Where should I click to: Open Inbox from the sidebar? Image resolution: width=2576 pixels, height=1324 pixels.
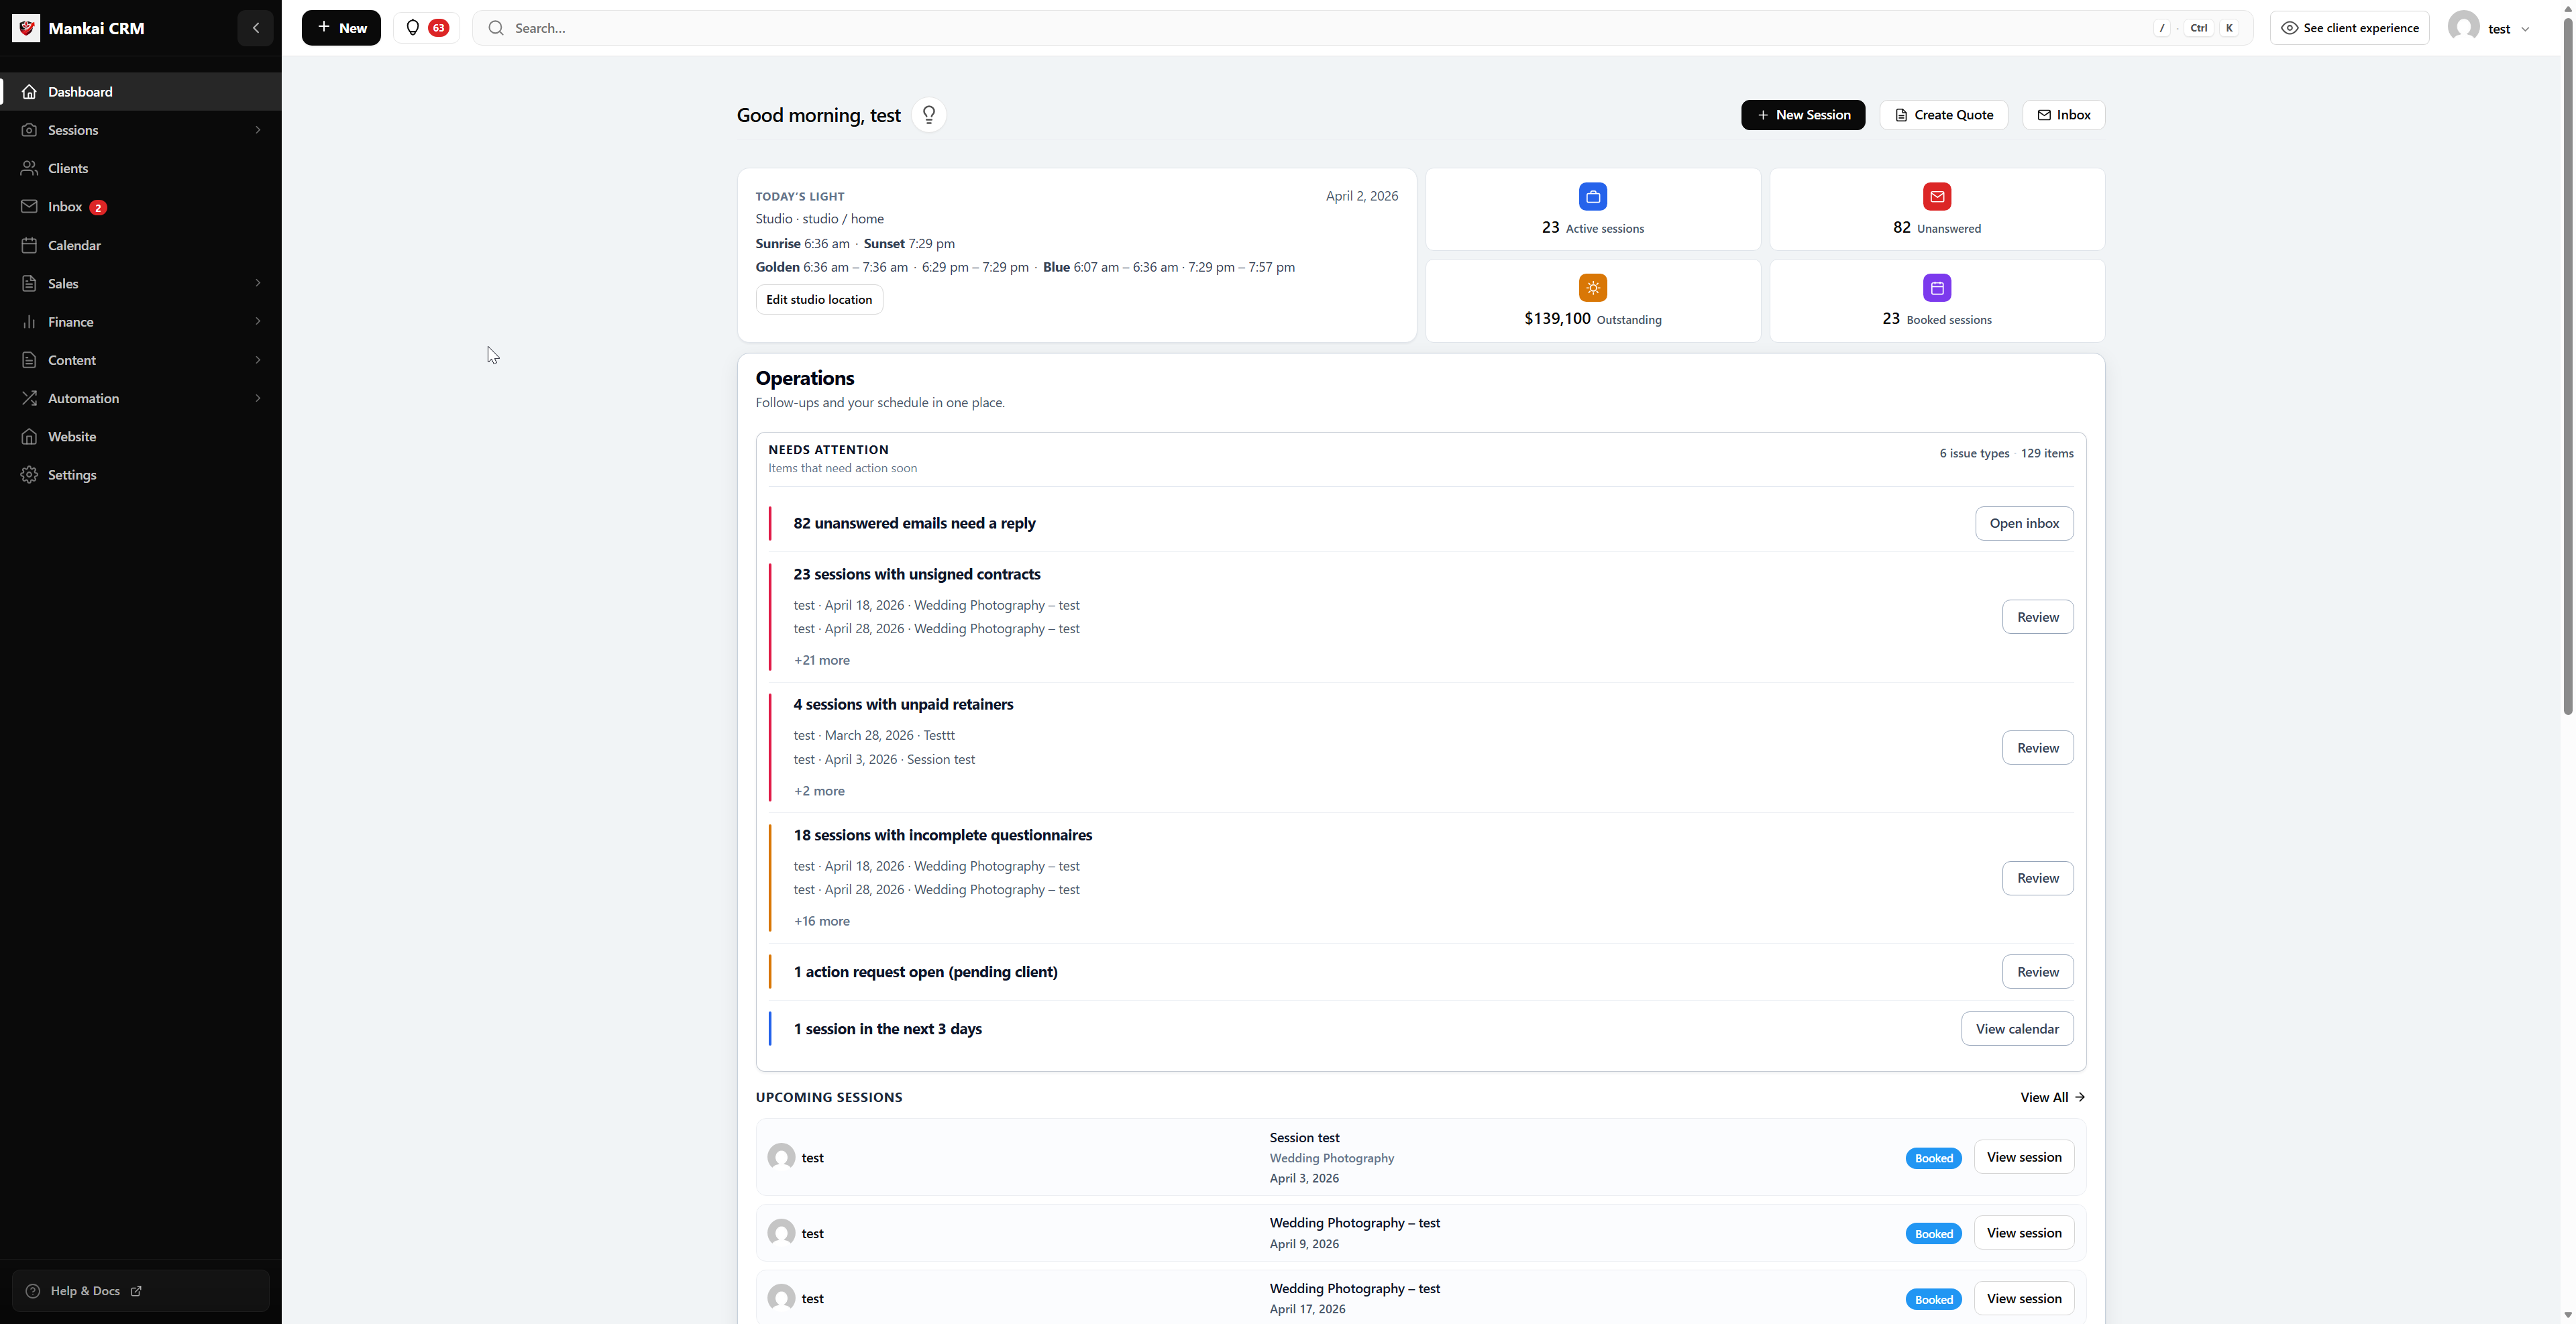point(65,207)
